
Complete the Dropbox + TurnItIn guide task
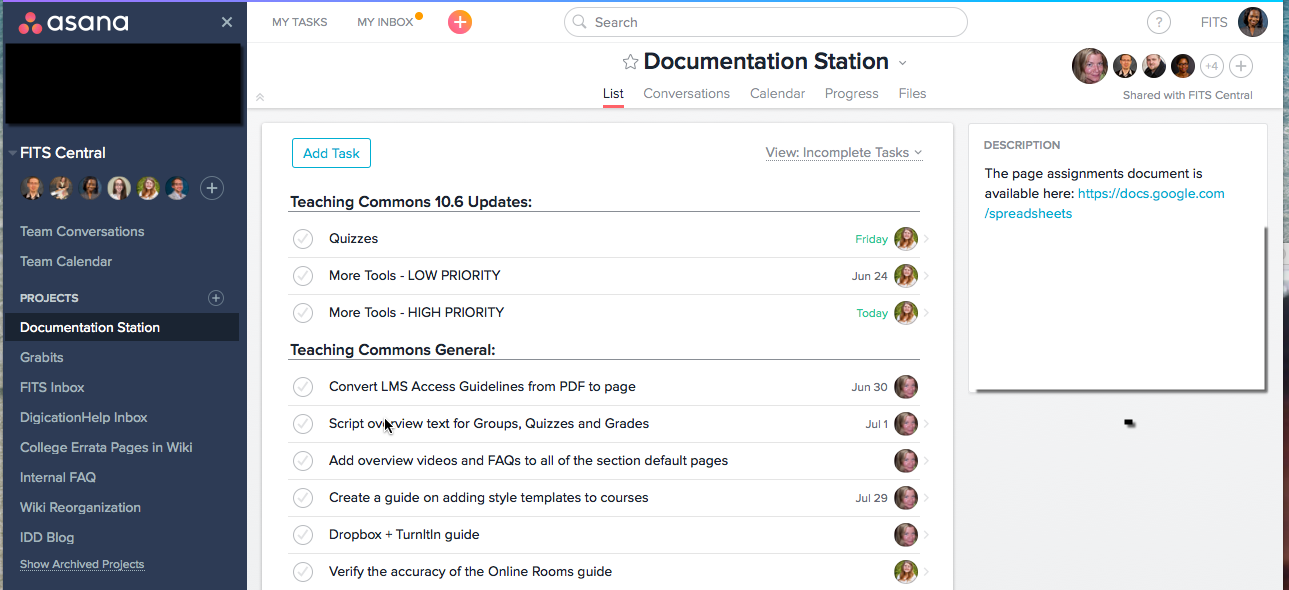303,535
